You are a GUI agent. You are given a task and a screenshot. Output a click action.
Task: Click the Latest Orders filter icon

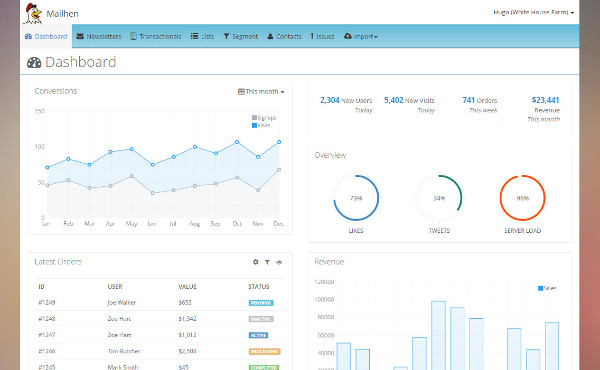[267, 262]
